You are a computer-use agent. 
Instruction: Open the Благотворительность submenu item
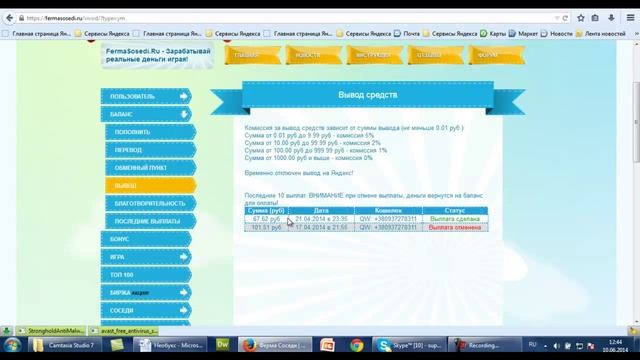pos(151,203)
